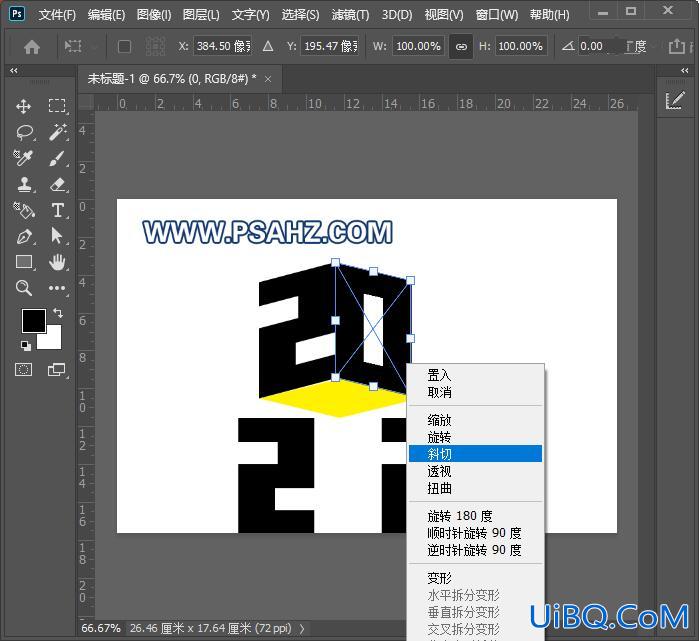The image size is (699, 641).
Task: Change the screen mode
Action: point(57,370)
